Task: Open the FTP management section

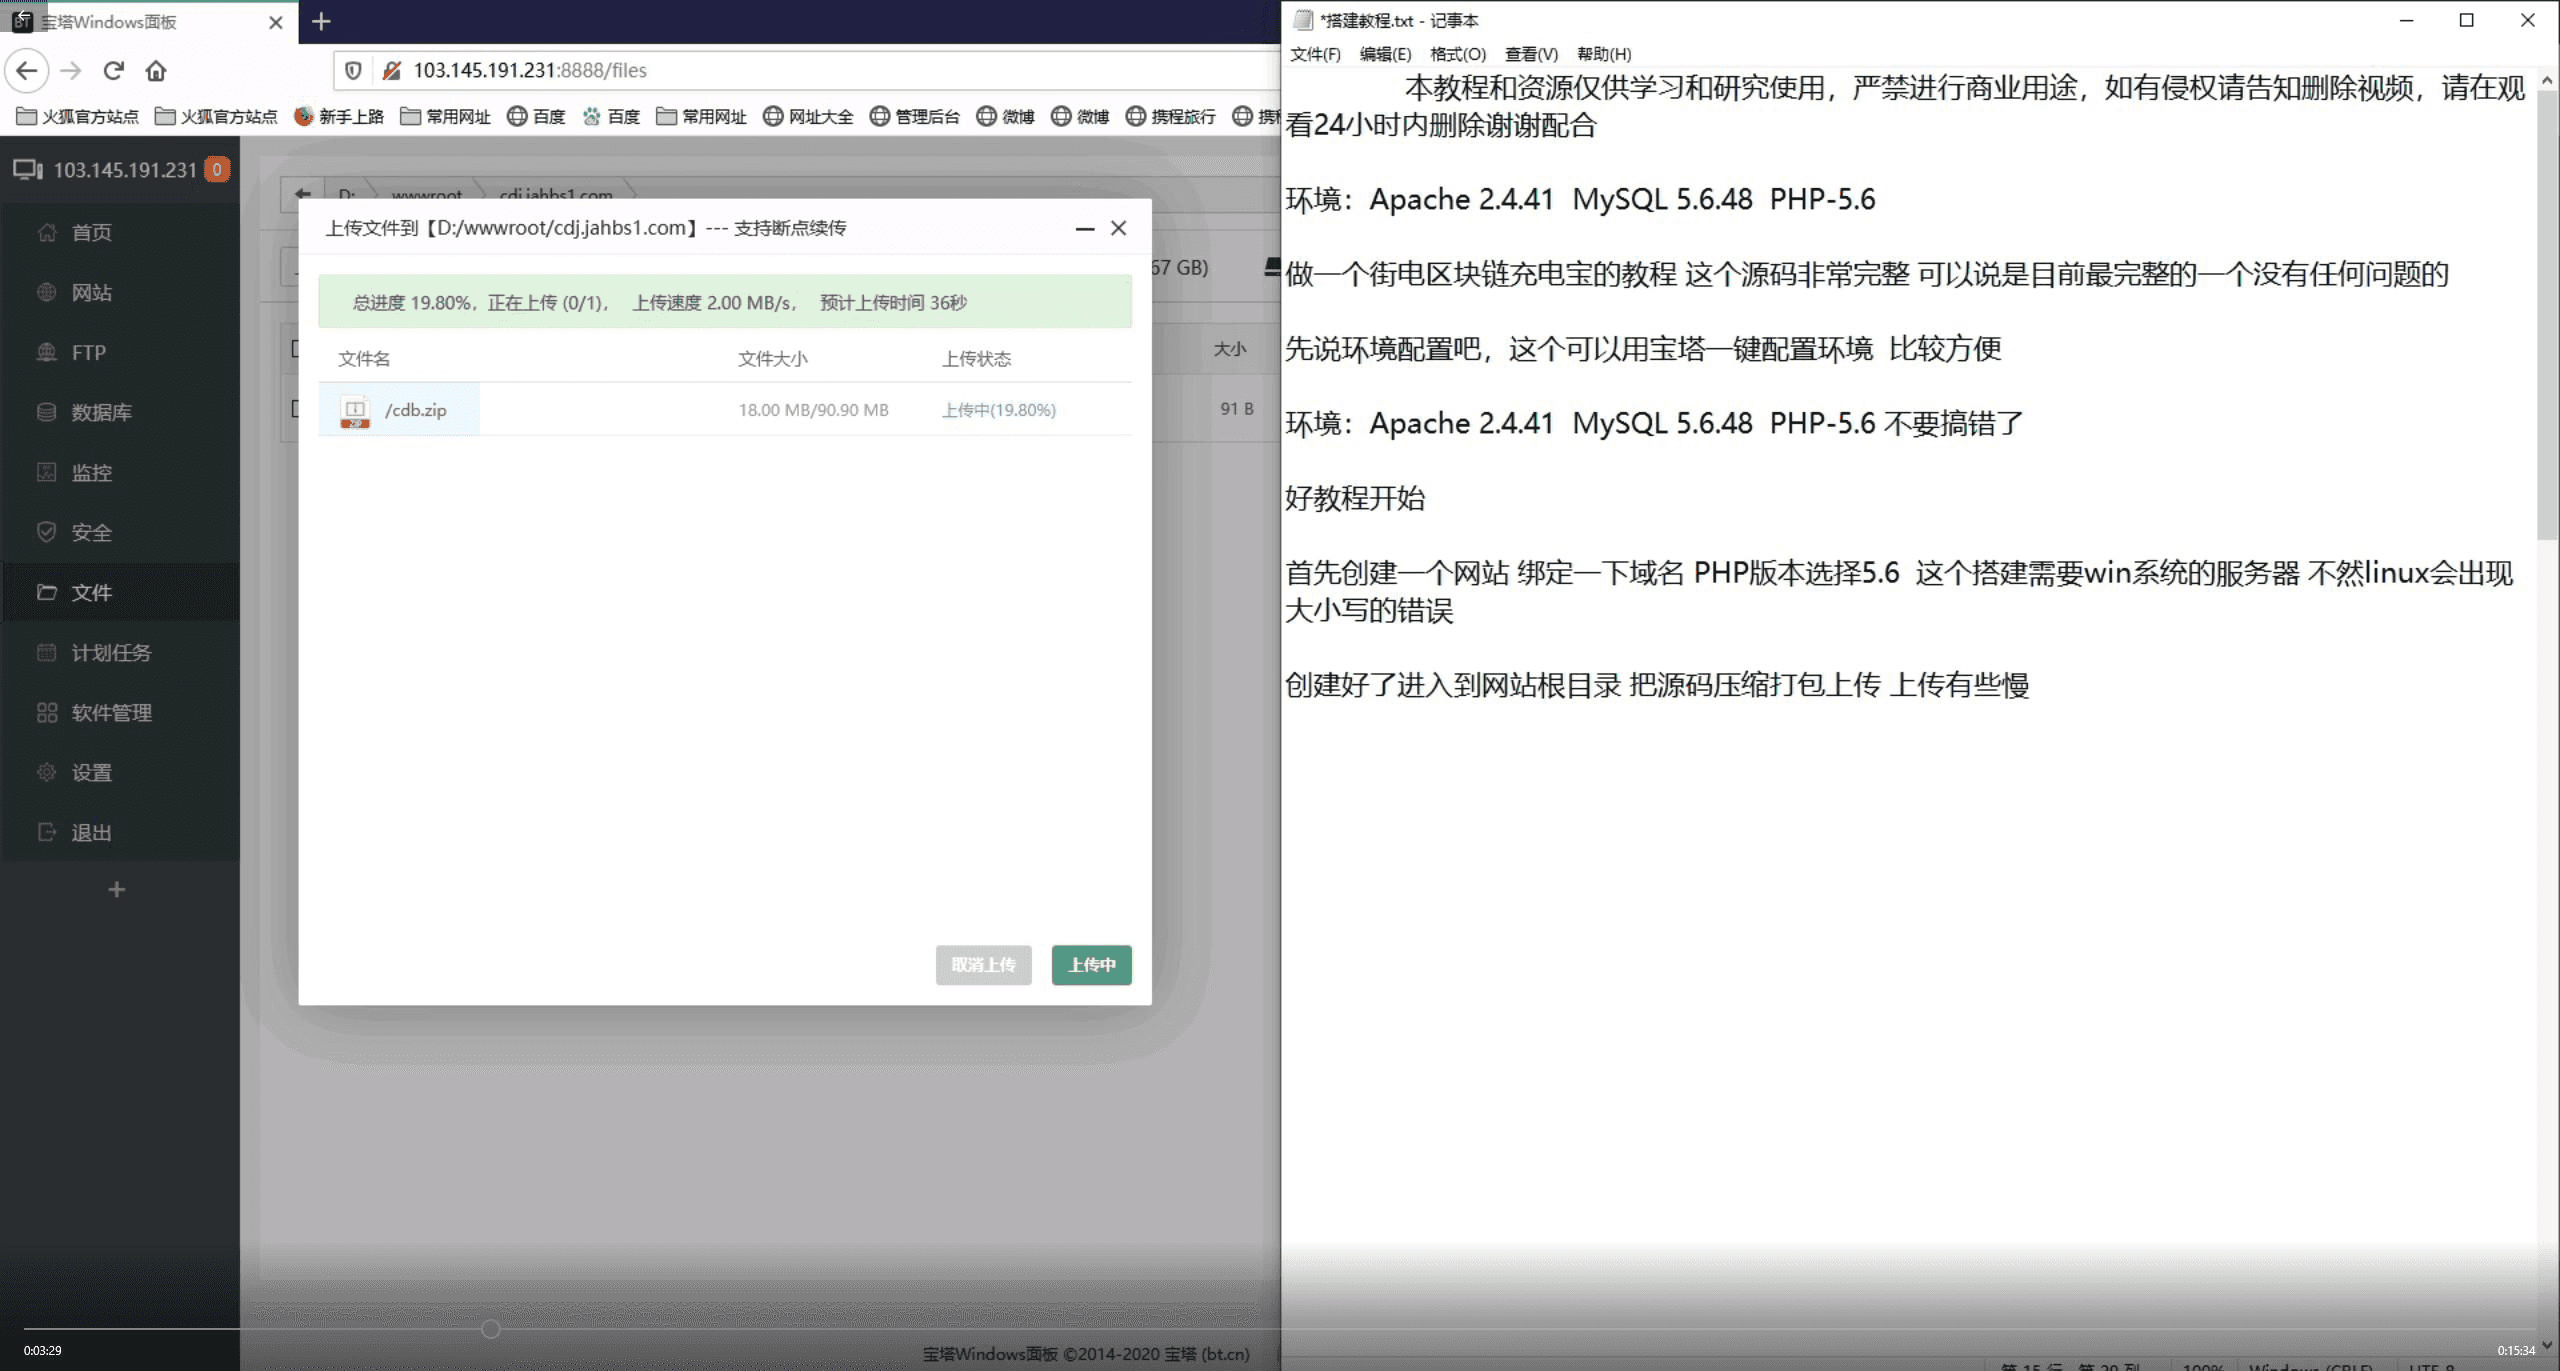Action: (87, 352)
